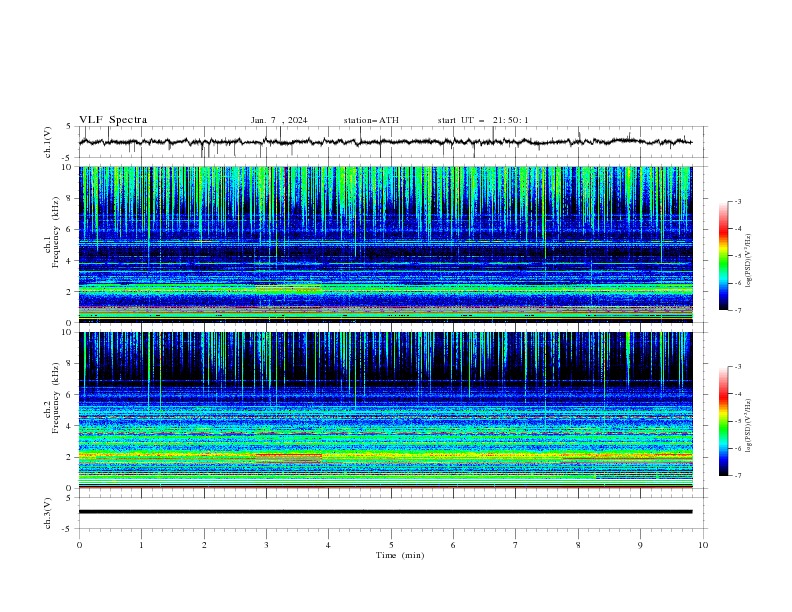
Task: Click the ch.3 voltage black trace
Action: pos(385,512)
